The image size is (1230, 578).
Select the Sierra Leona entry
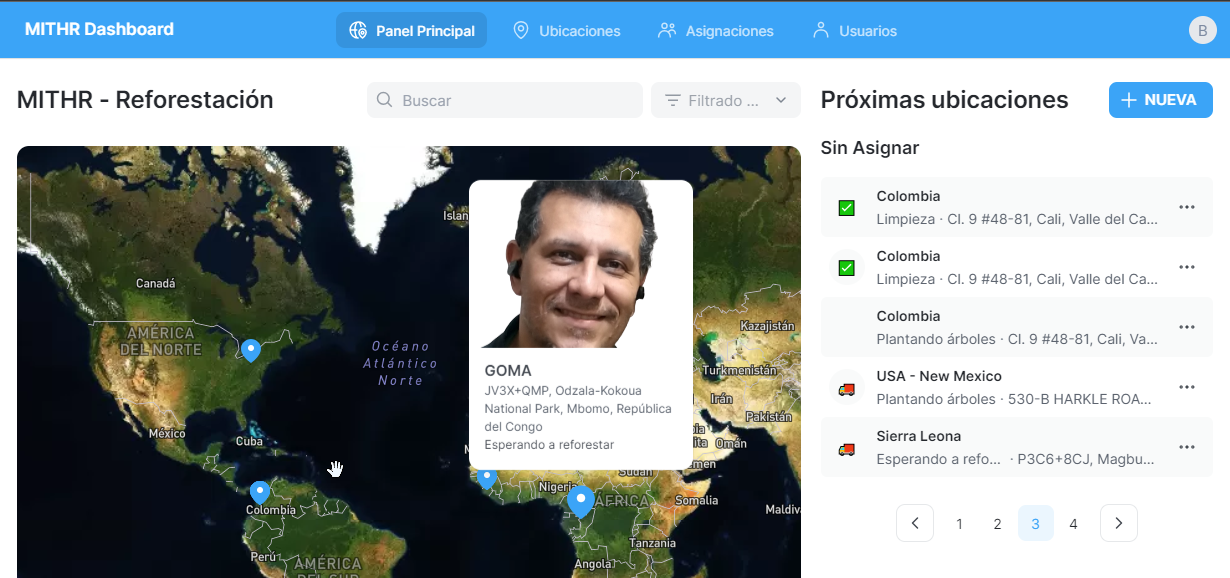pos(1017,447)
